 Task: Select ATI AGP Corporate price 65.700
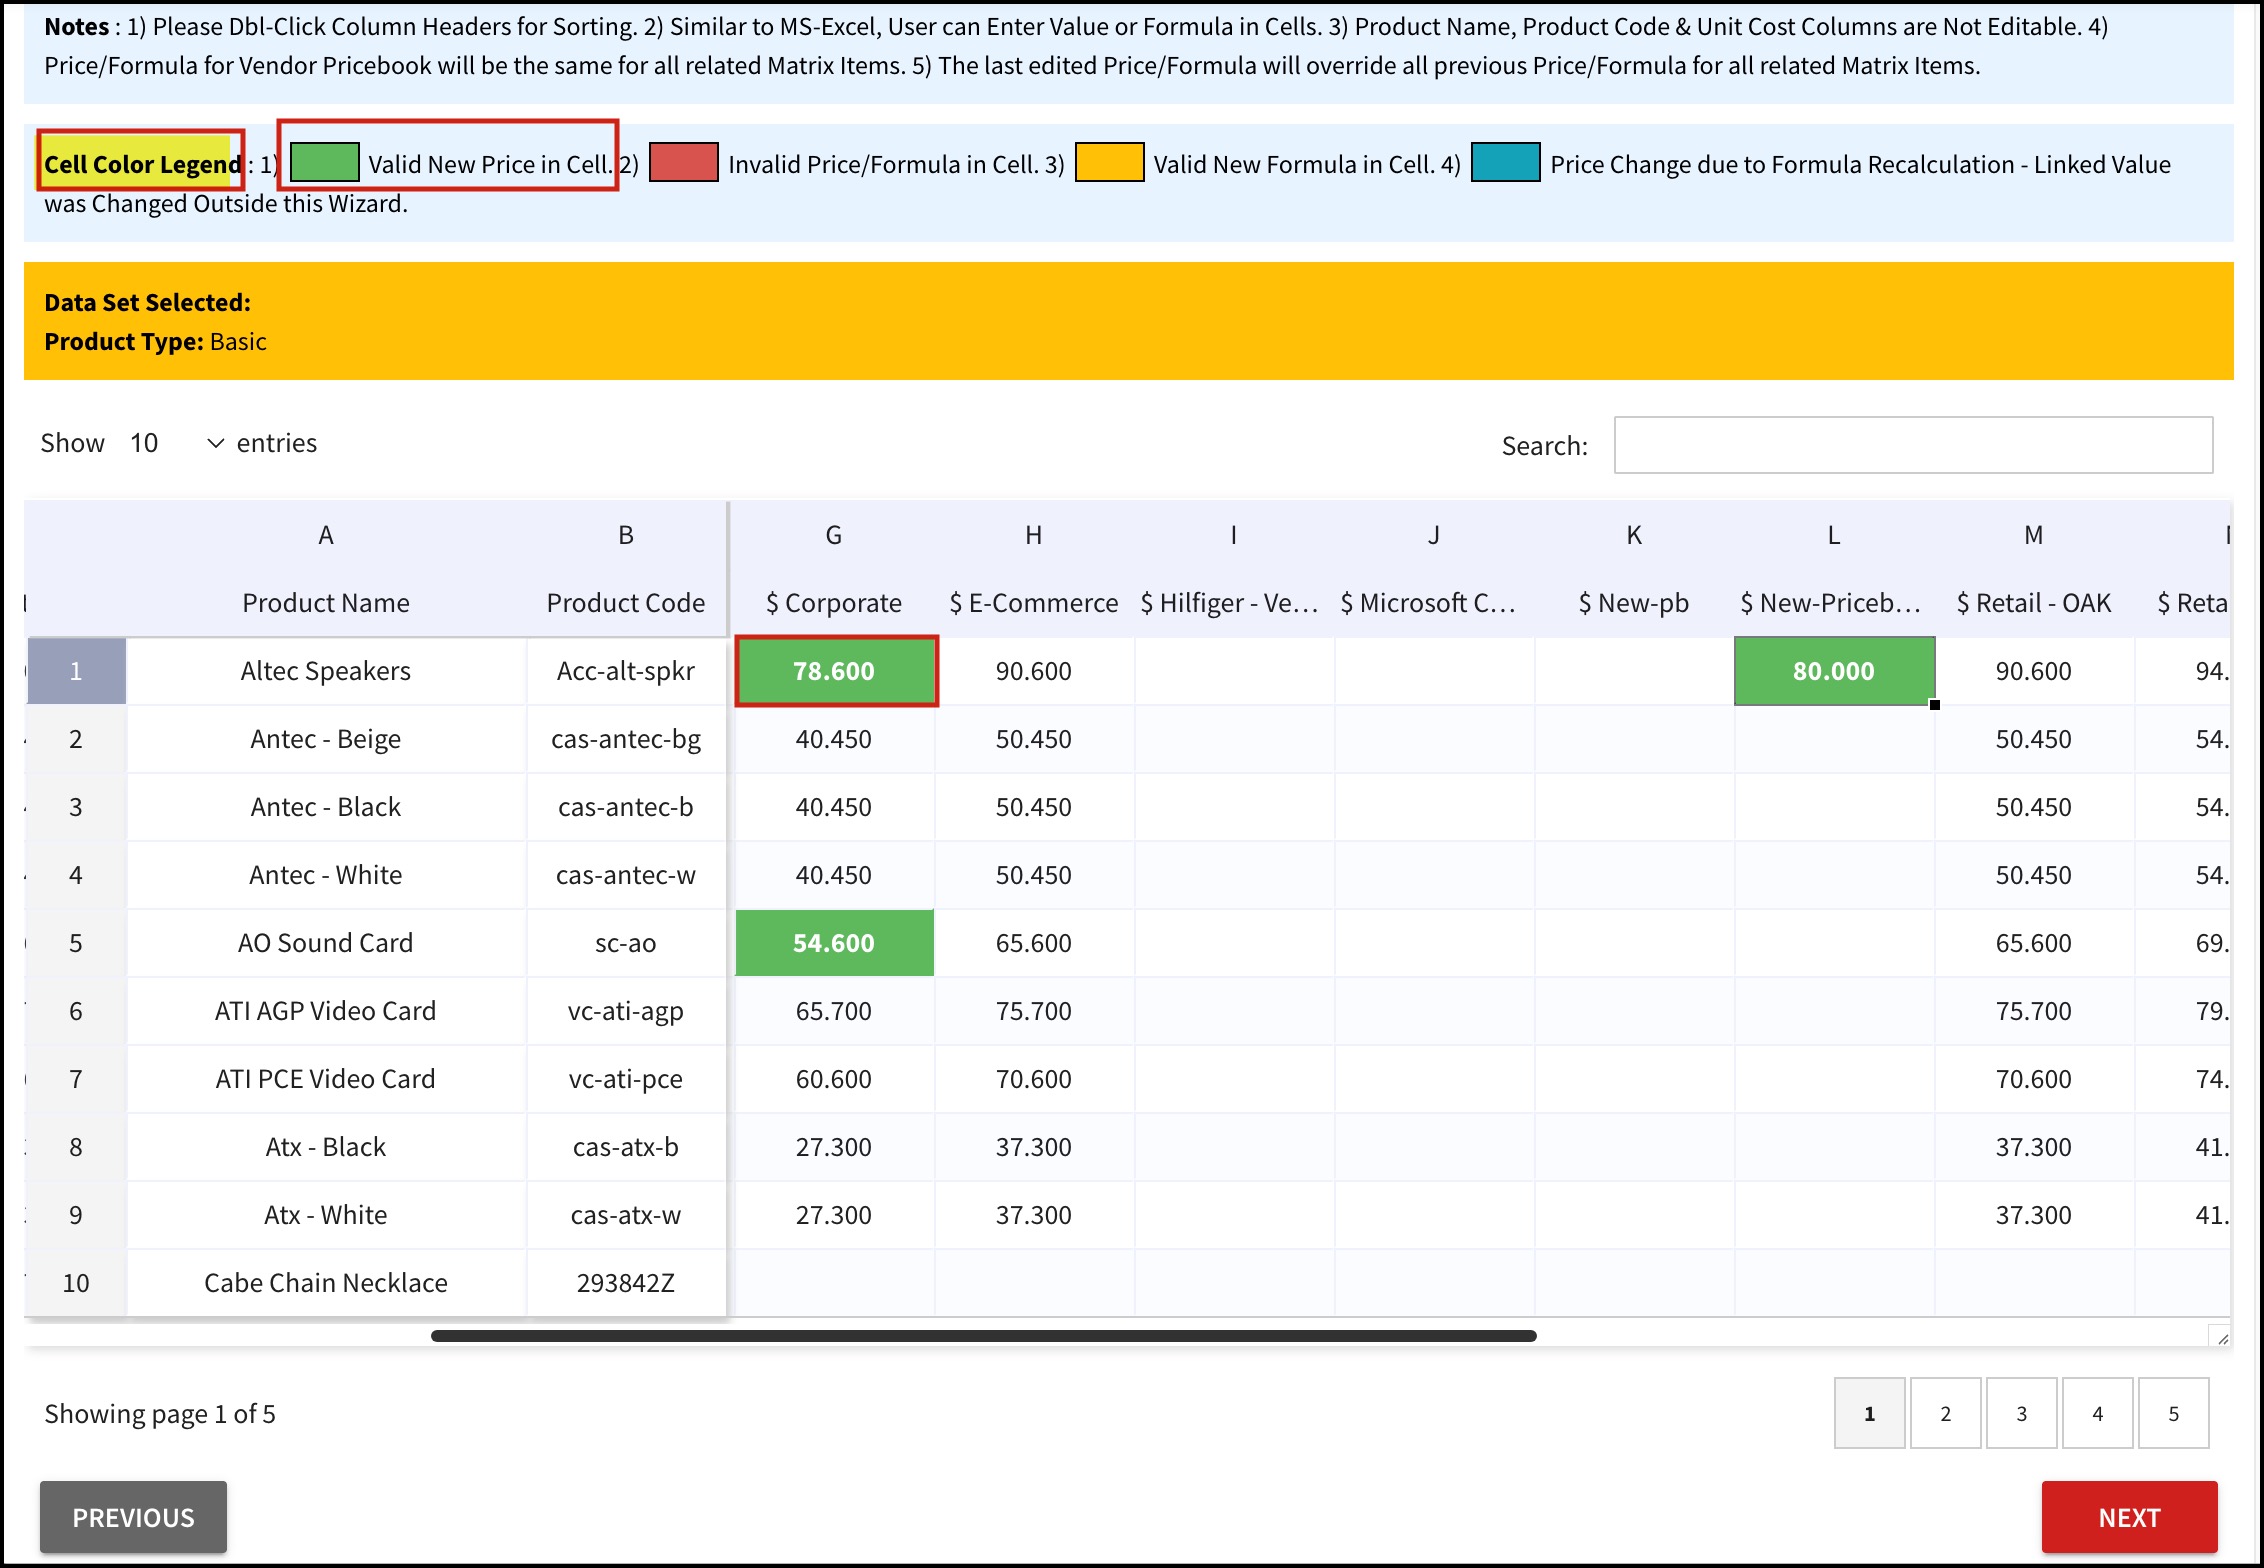(x=834, y=1011)
